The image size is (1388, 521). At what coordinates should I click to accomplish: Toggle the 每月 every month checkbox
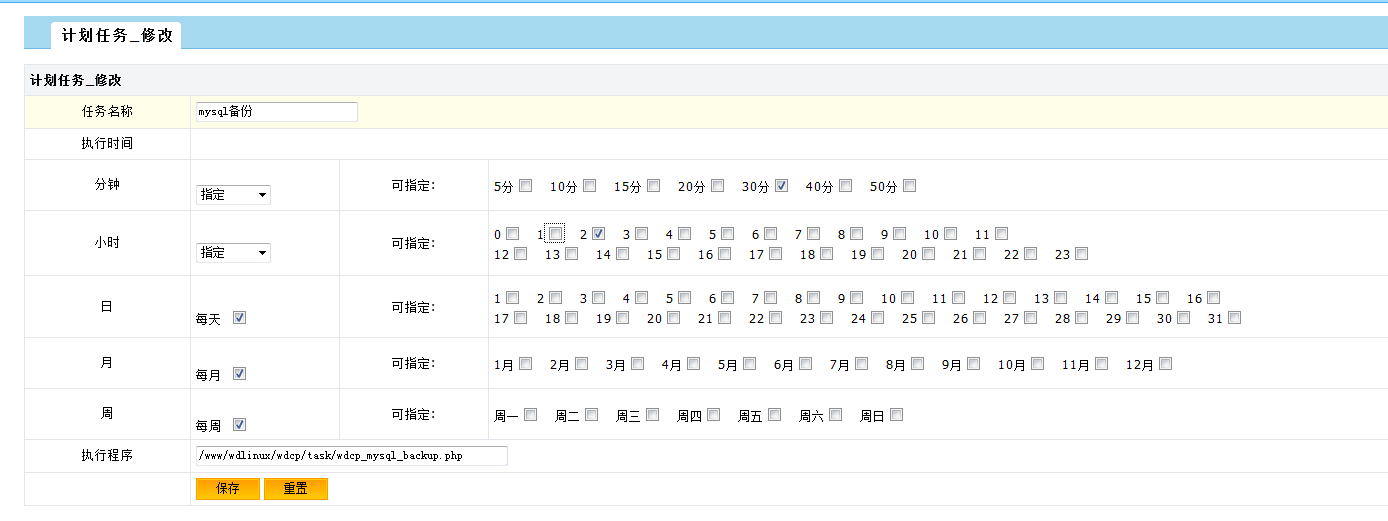coord(239,374)
